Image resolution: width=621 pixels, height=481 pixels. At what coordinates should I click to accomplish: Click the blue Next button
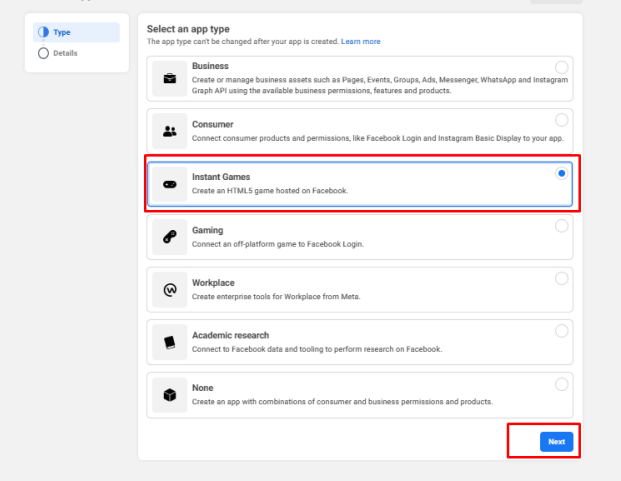point(556,441)
